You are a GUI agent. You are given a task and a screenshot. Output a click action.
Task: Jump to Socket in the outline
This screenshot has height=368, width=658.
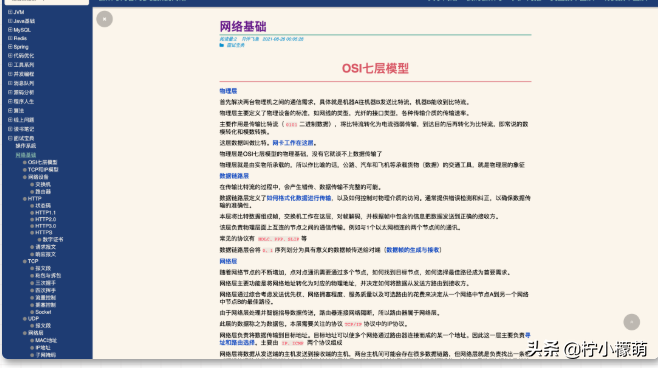click(43, 312)
